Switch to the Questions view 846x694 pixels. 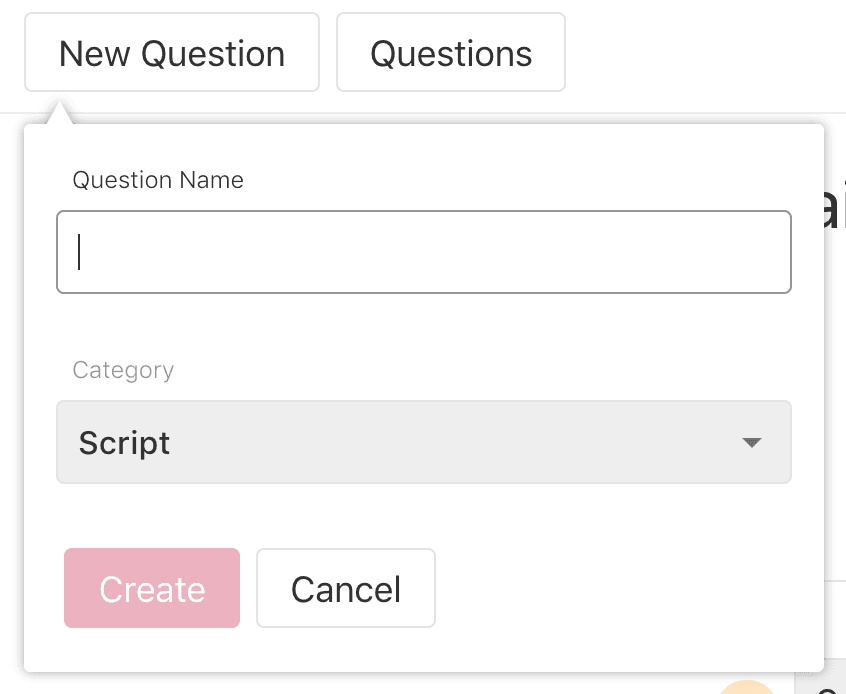click(x=451, y=53)
